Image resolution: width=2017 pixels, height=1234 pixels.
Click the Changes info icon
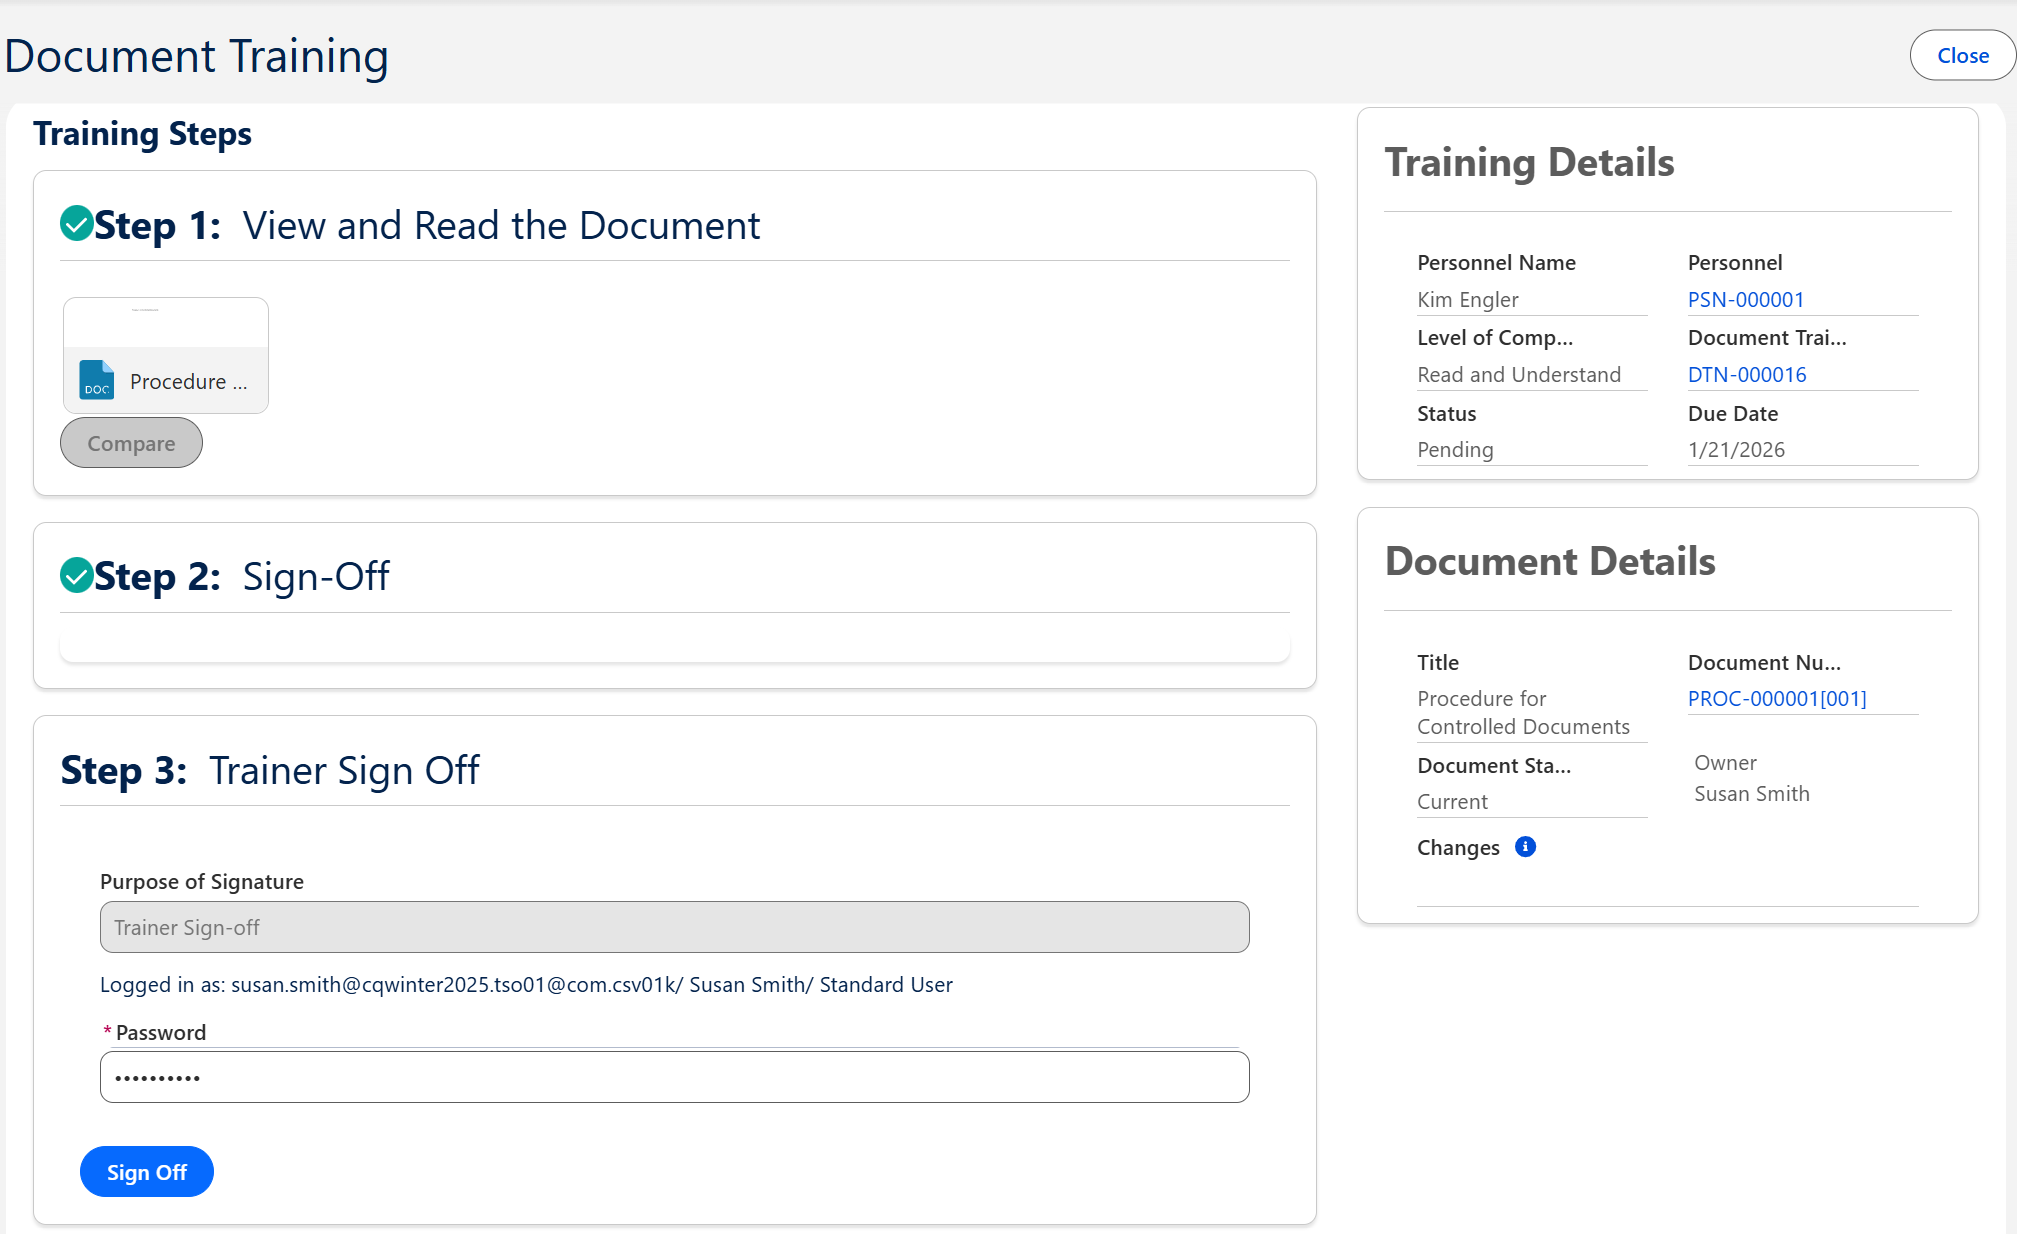(x=1525, y=847)
